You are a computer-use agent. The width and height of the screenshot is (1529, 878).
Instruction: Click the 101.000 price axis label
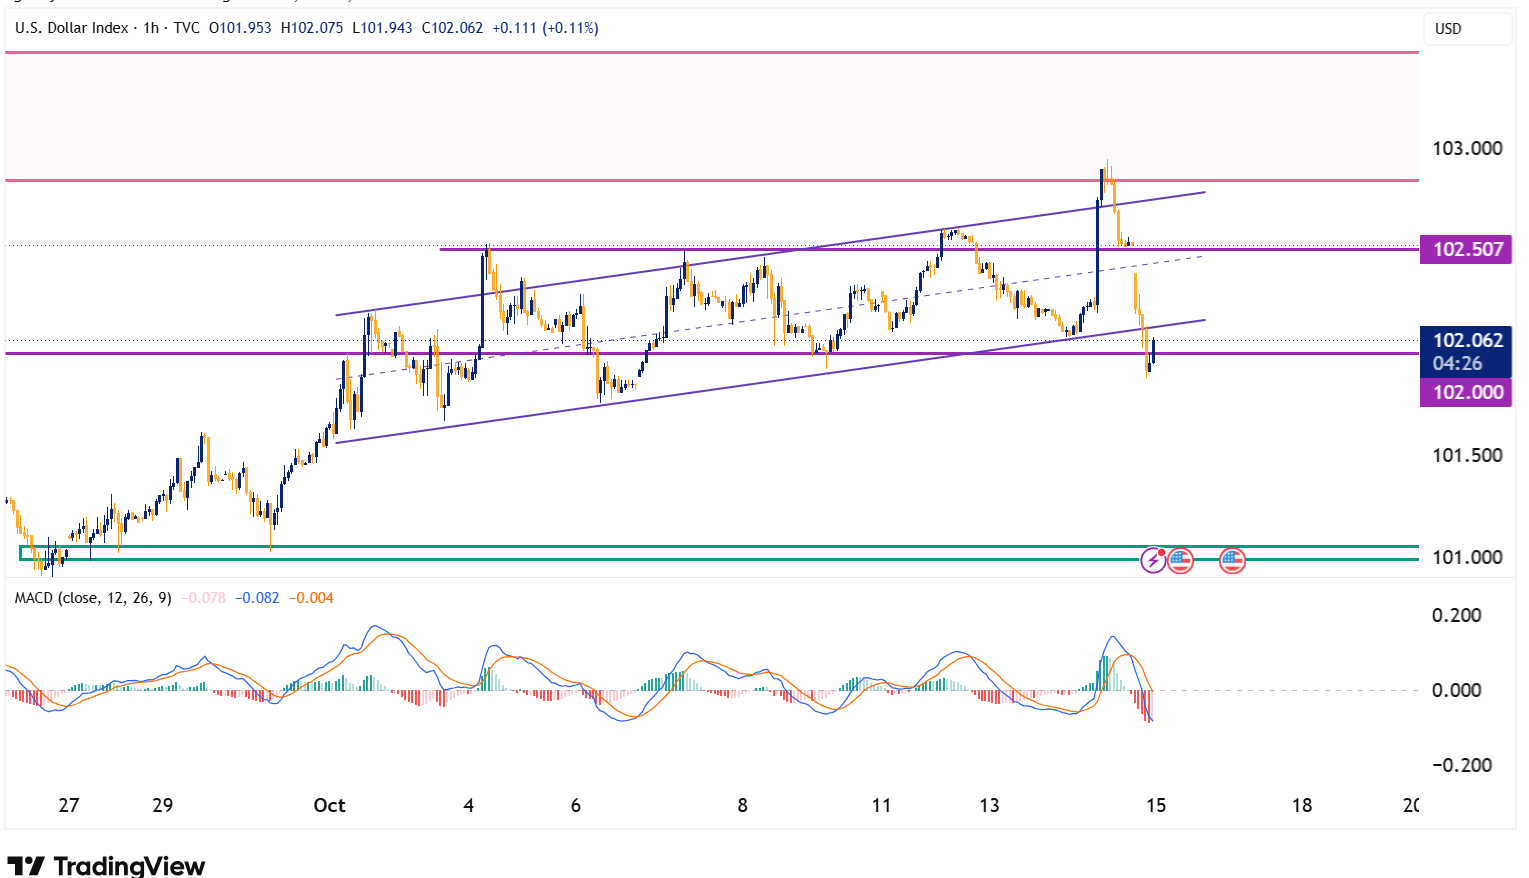(x=1467, y=557)
